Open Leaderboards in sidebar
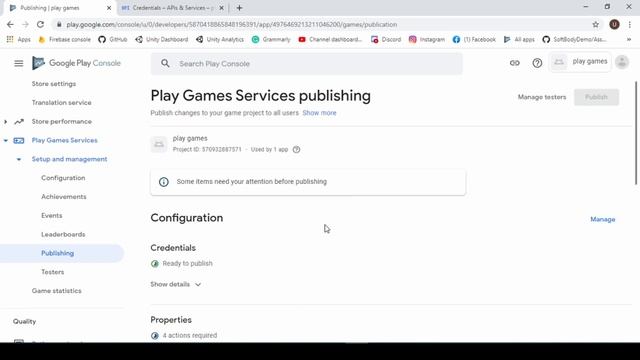640x360 pixels. (63, 234)
